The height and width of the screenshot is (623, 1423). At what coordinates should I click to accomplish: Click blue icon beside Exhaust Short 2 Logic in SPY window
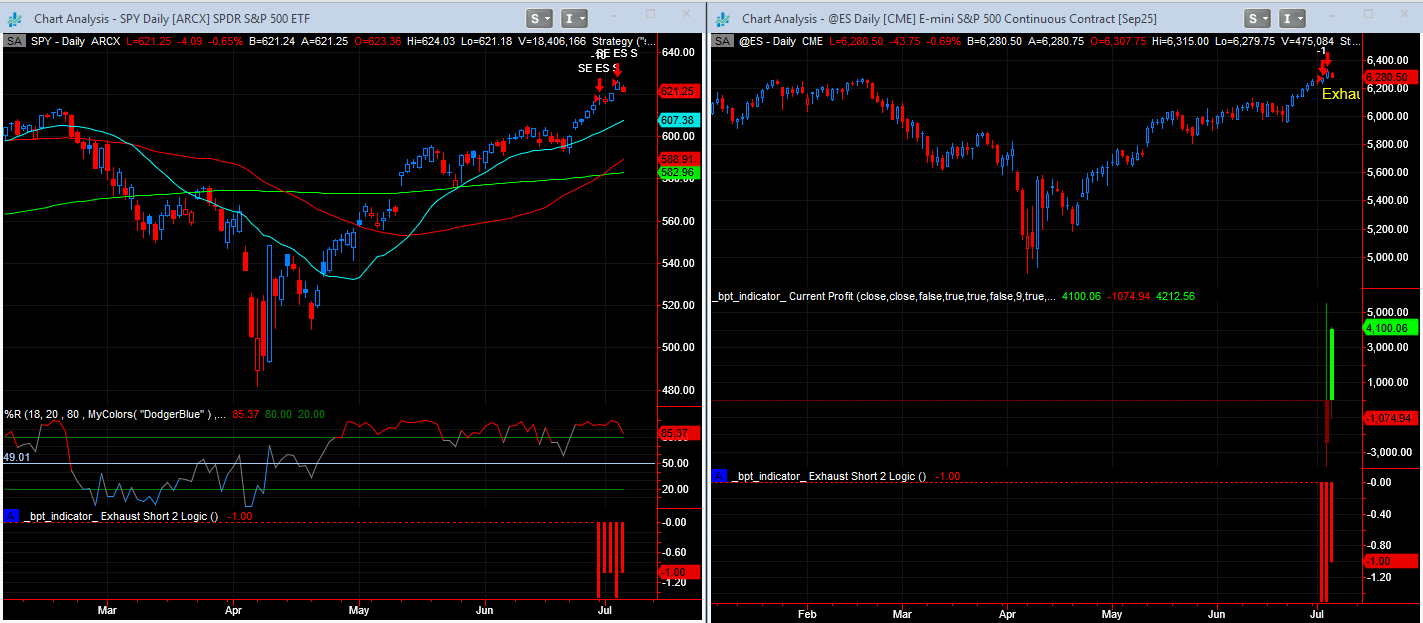click(x=11, y=516)
